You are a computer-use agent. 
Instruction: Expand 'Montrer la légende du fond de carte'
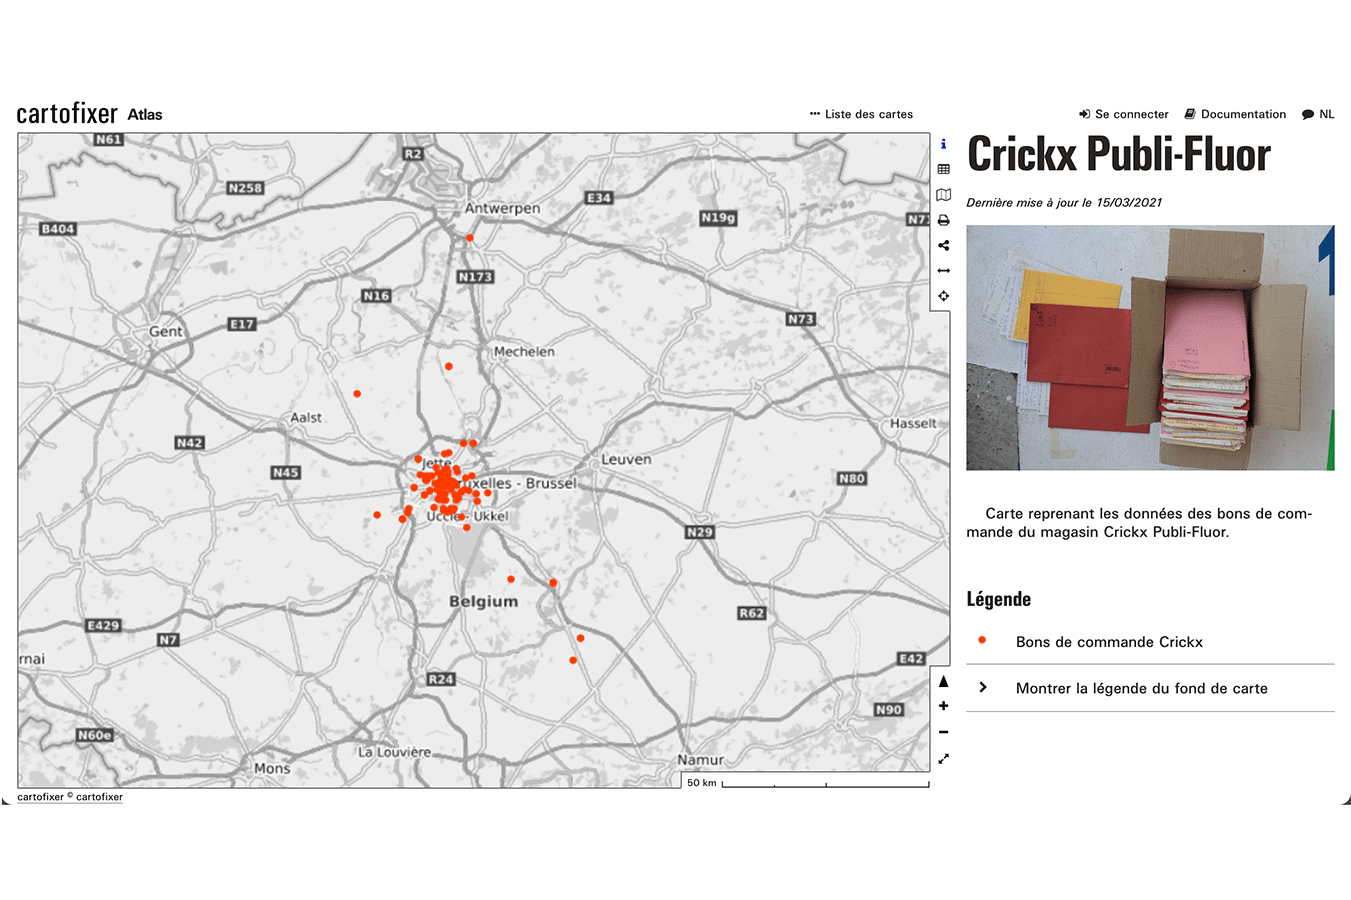pyautogui.click(x=1141, y=688)
